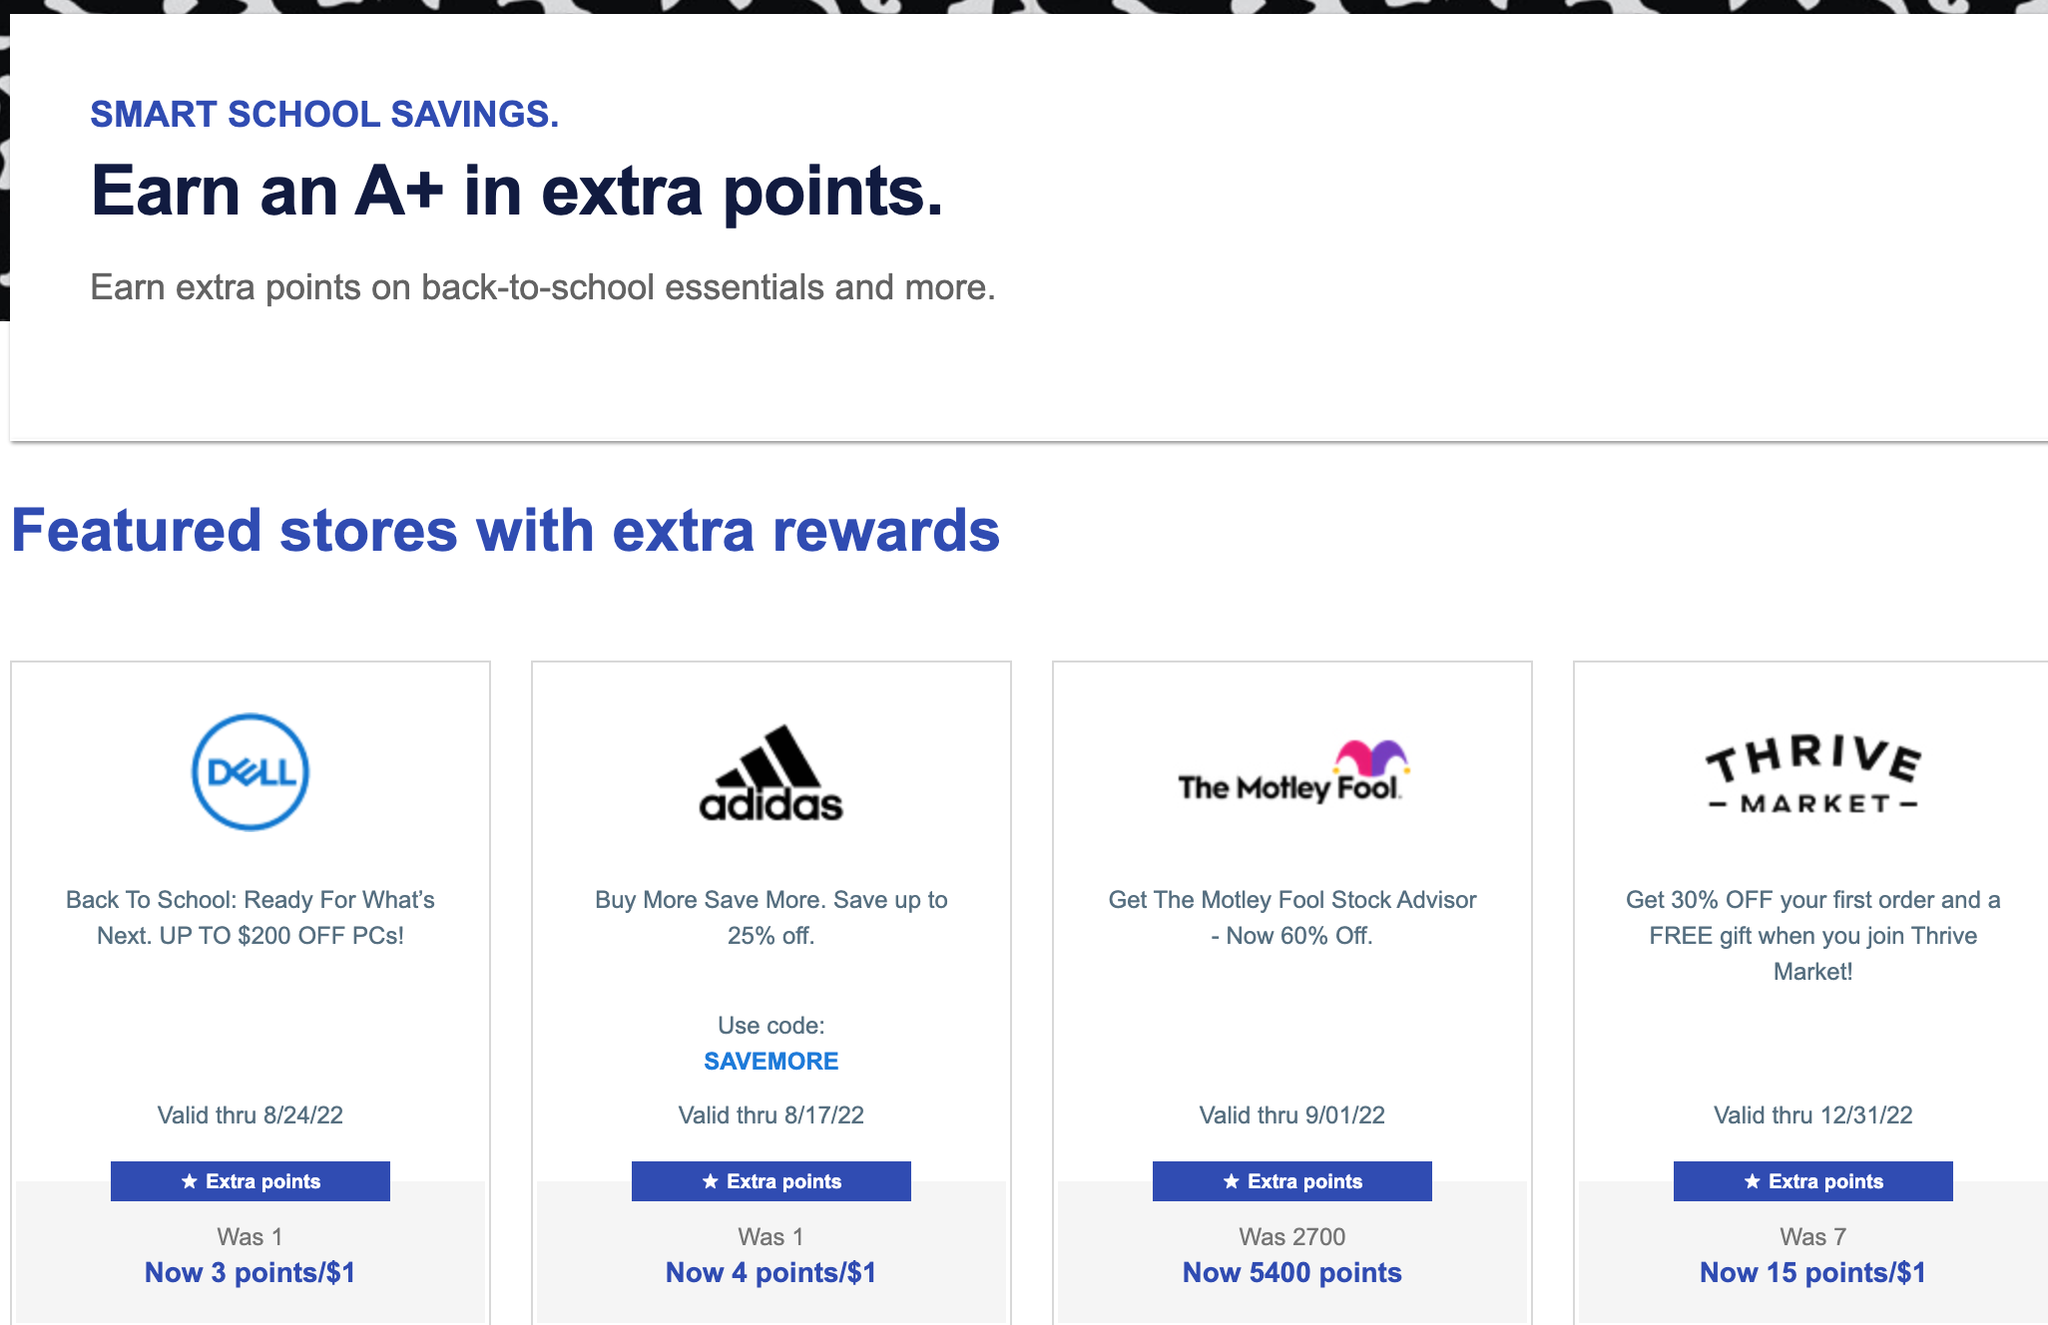The width and height of the screenshot is (2048, 1325).
Task: Open the Dell Back To School offer card
Action: click(248, 918)
